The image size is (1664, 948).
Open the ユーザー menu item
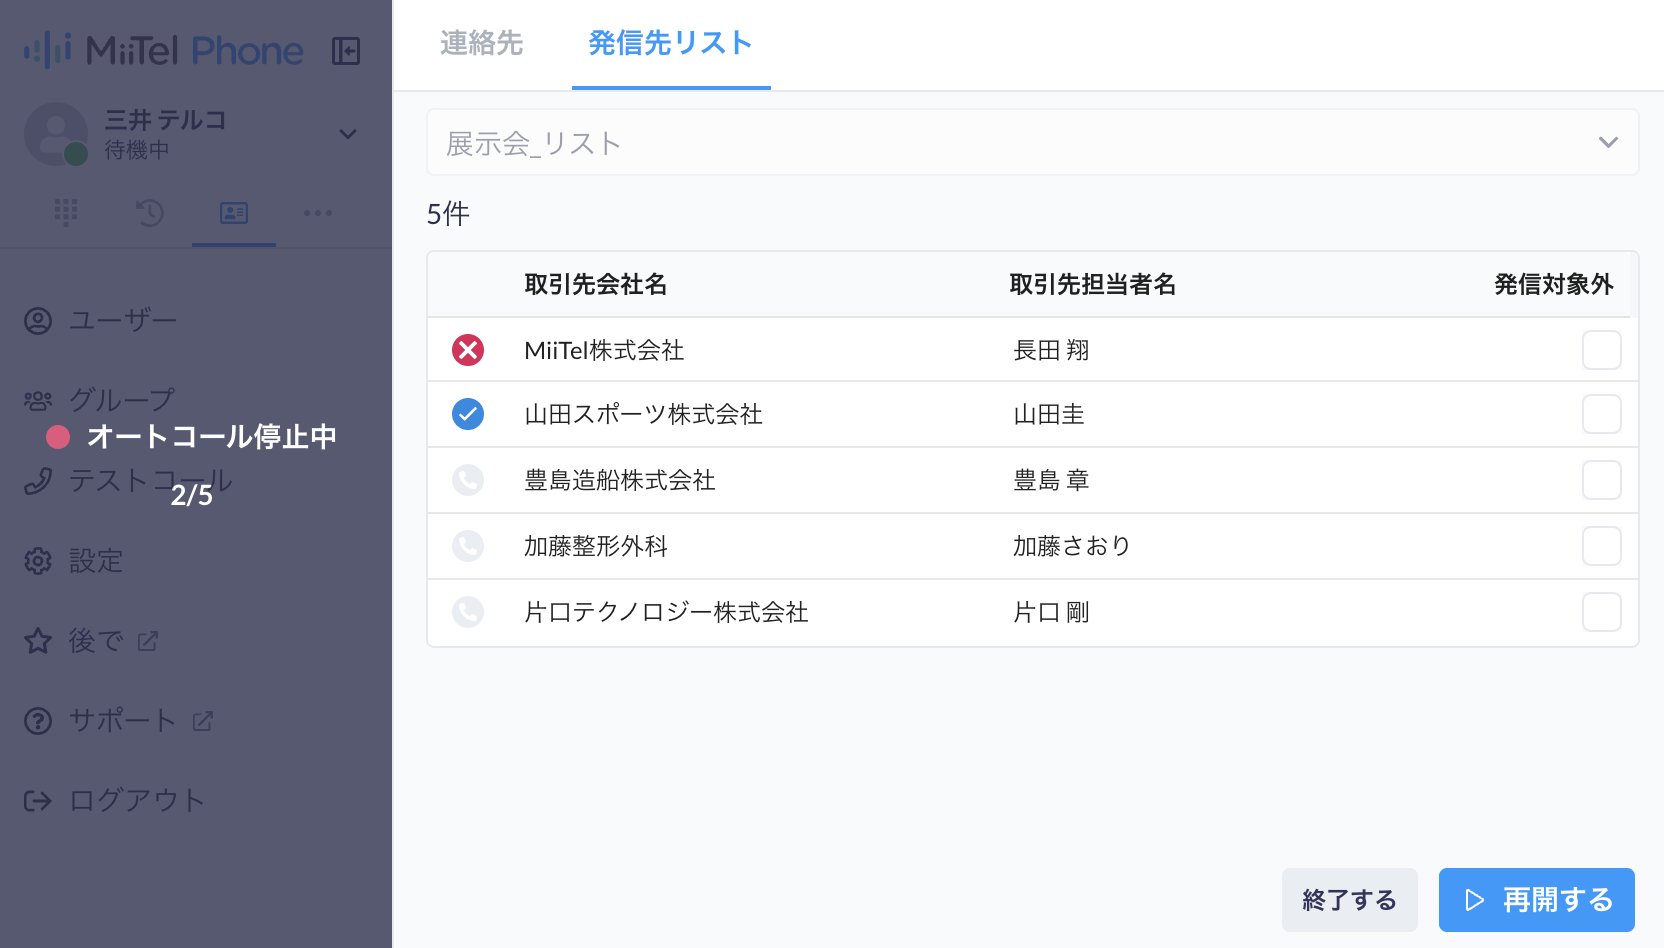click(123, 321)
